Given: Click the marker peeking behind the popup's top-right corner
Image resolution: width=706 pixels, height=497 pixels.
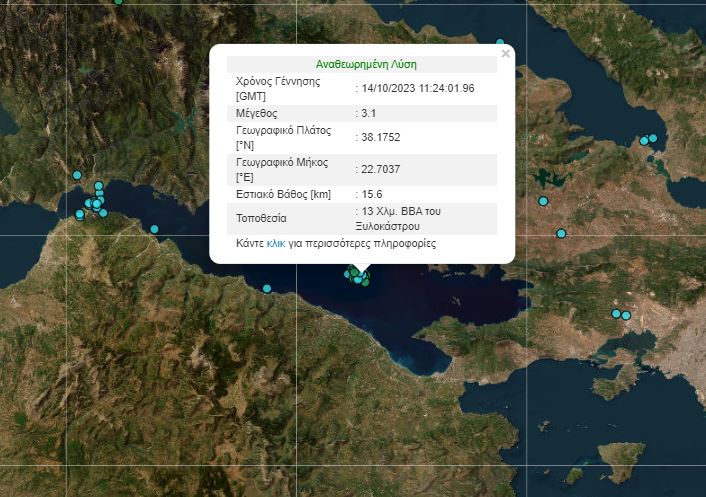Looking at the screenshot, I should pos(500,43).
